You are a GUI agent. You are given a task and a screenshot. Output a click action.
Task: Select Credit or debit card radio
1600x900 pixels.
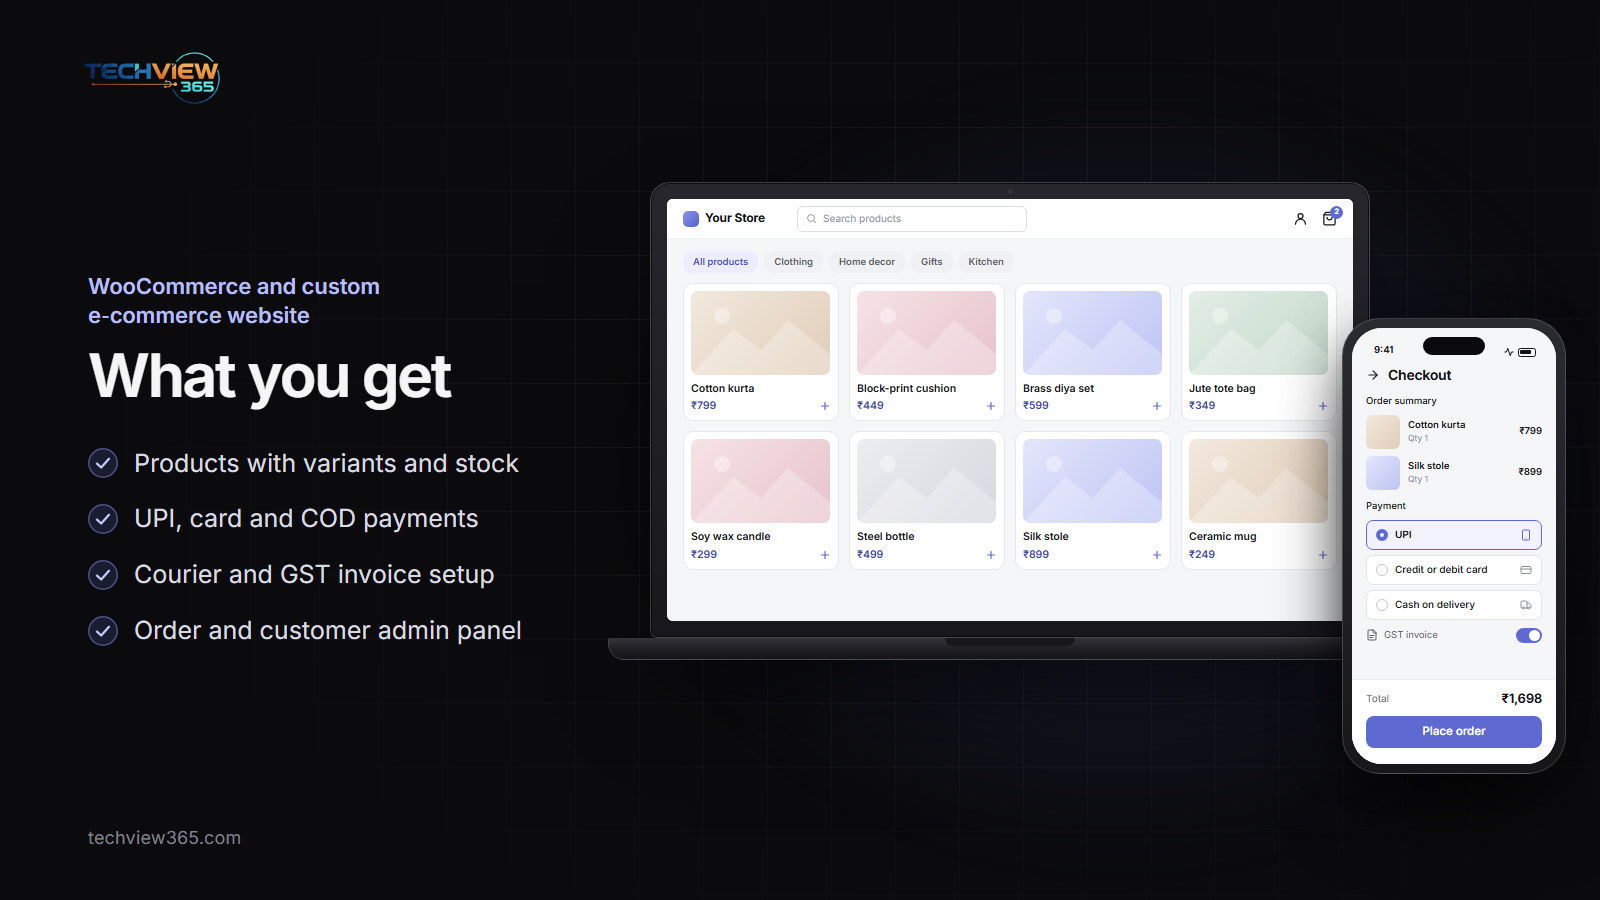coord(1382,570)
